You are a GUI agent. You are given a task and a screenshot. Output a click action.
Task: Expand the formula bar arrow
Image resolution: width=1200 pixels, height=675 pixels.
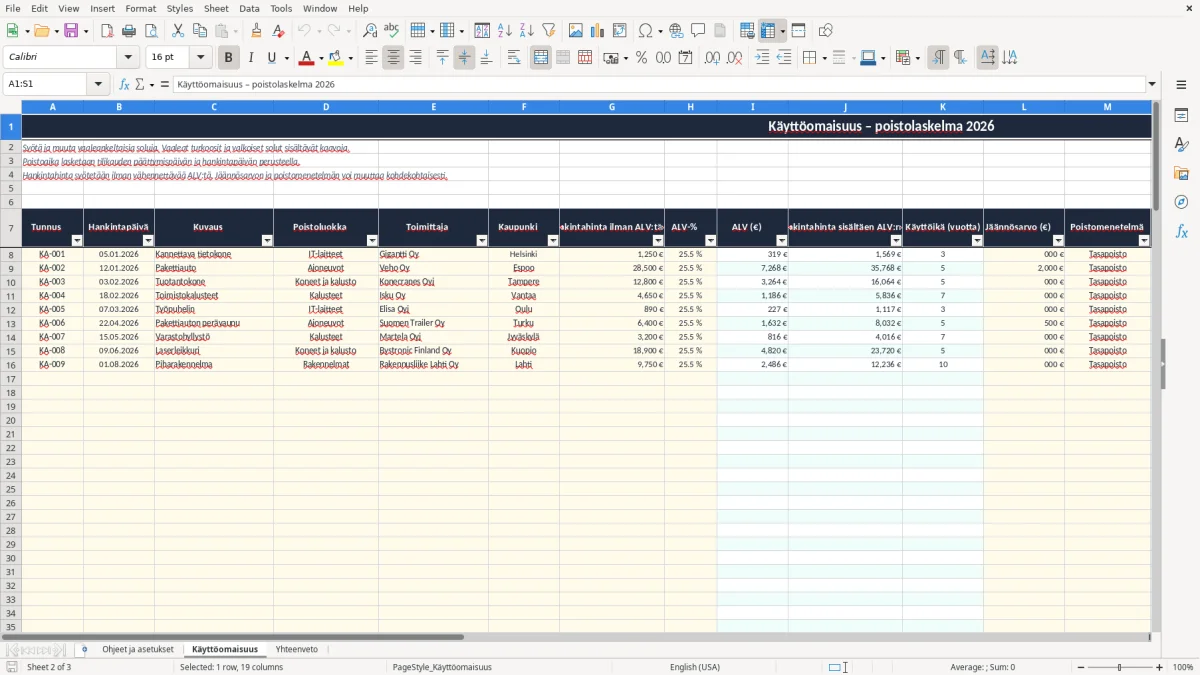pyautogui.click(x=1152, y=84)
